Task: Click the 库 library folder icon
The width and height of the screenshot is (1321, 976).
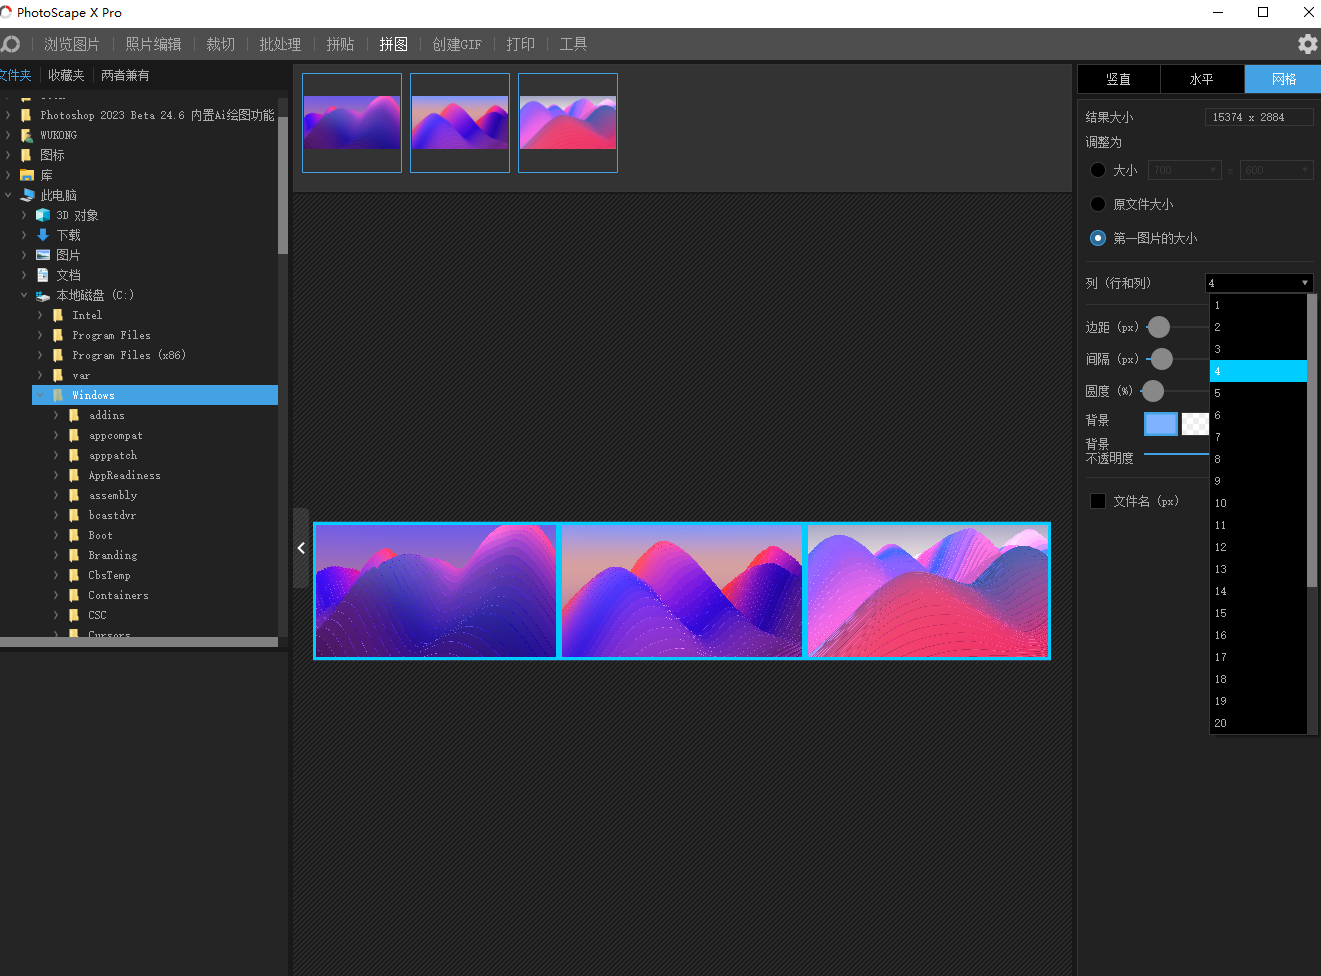Action: [x=27, y=175]
